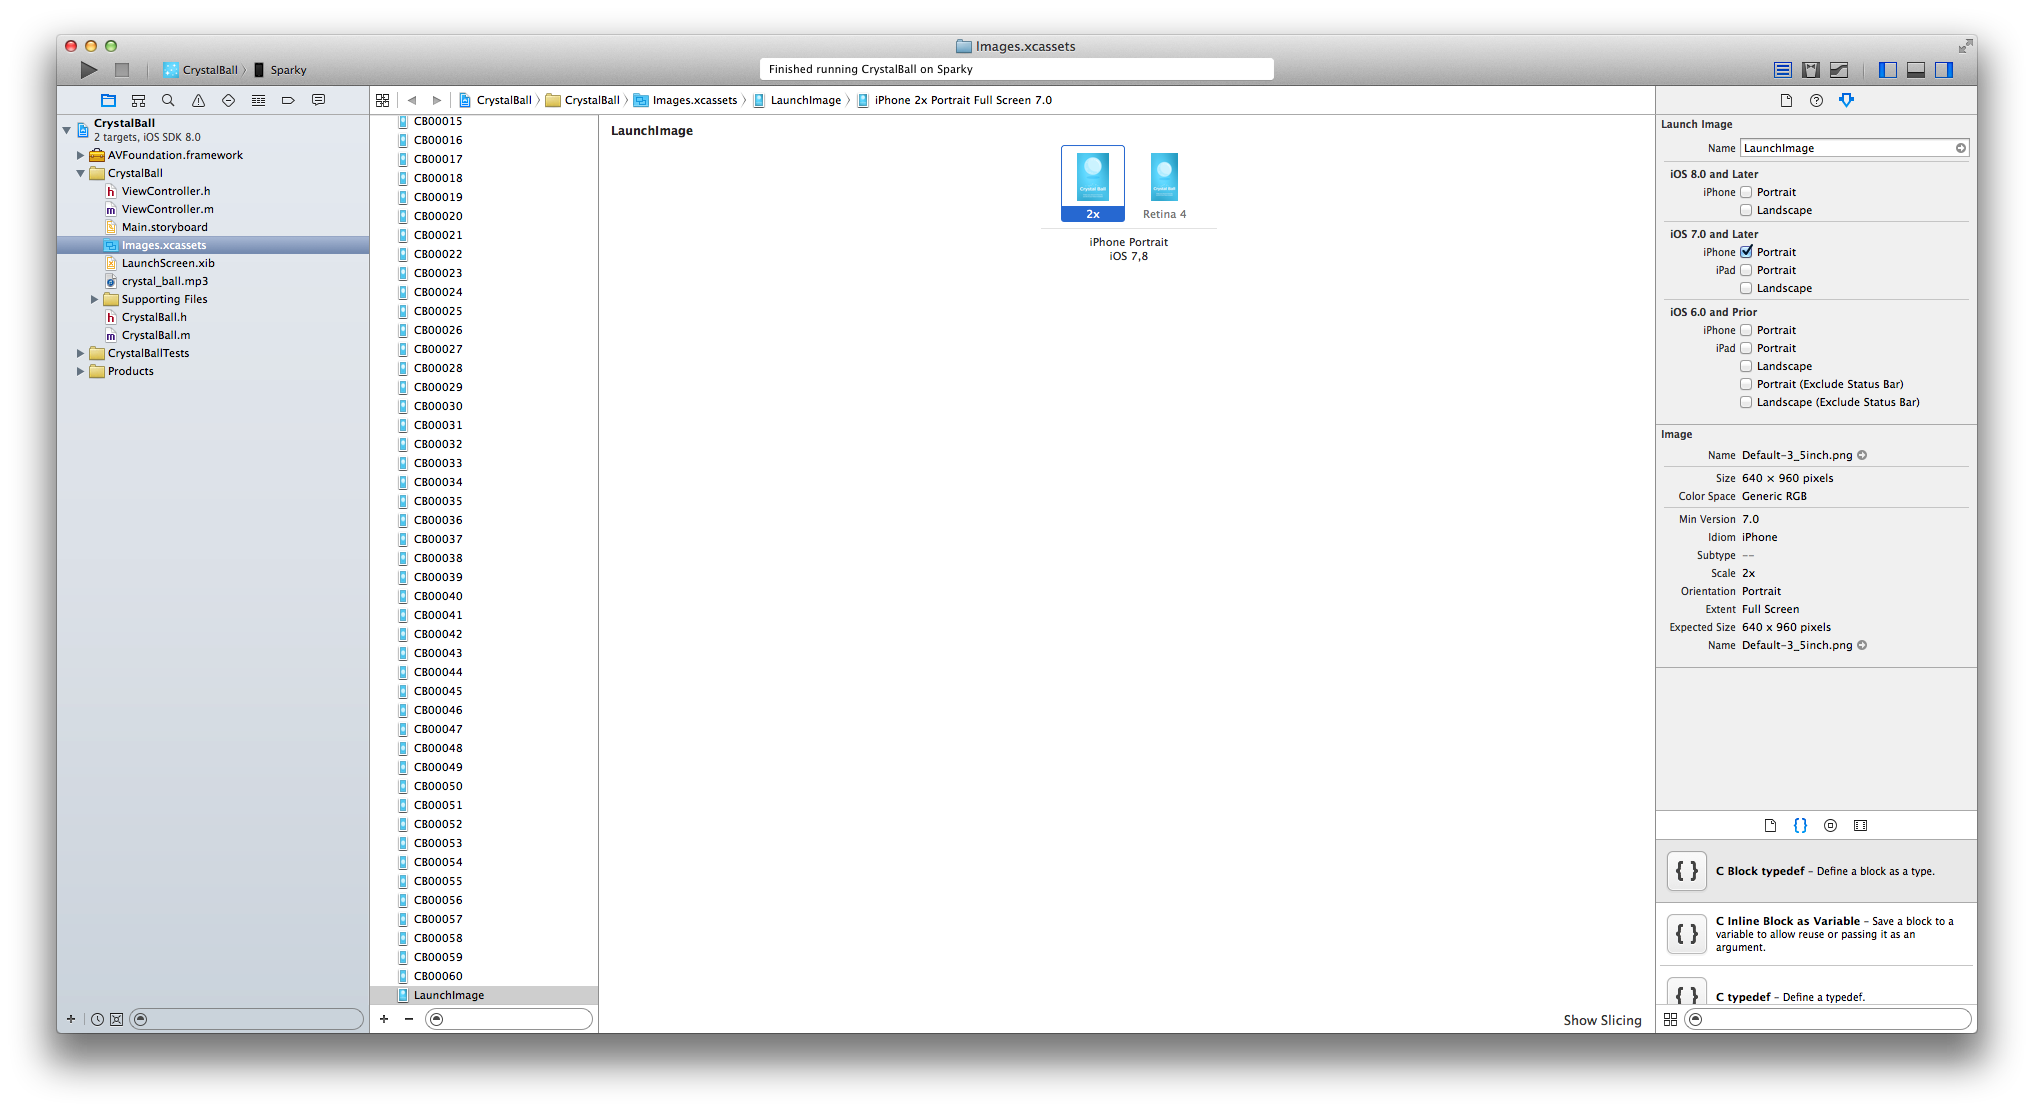Expand the Supporting Files group
Viewport: 2034px width, 1112px height.
95,299
